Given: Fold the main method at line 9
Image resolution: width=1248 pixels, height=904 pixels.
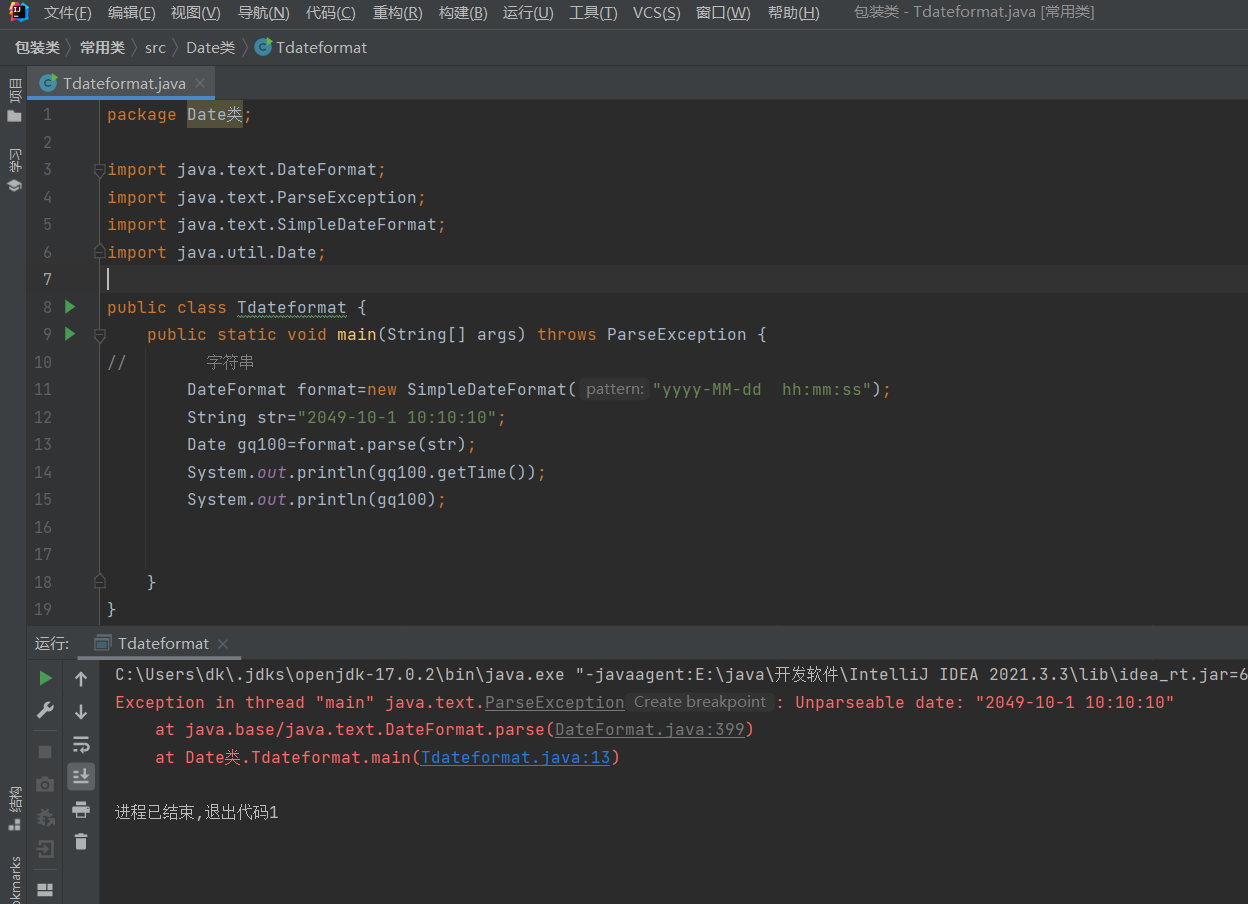Looking at the screenshot, I should 99,335.
